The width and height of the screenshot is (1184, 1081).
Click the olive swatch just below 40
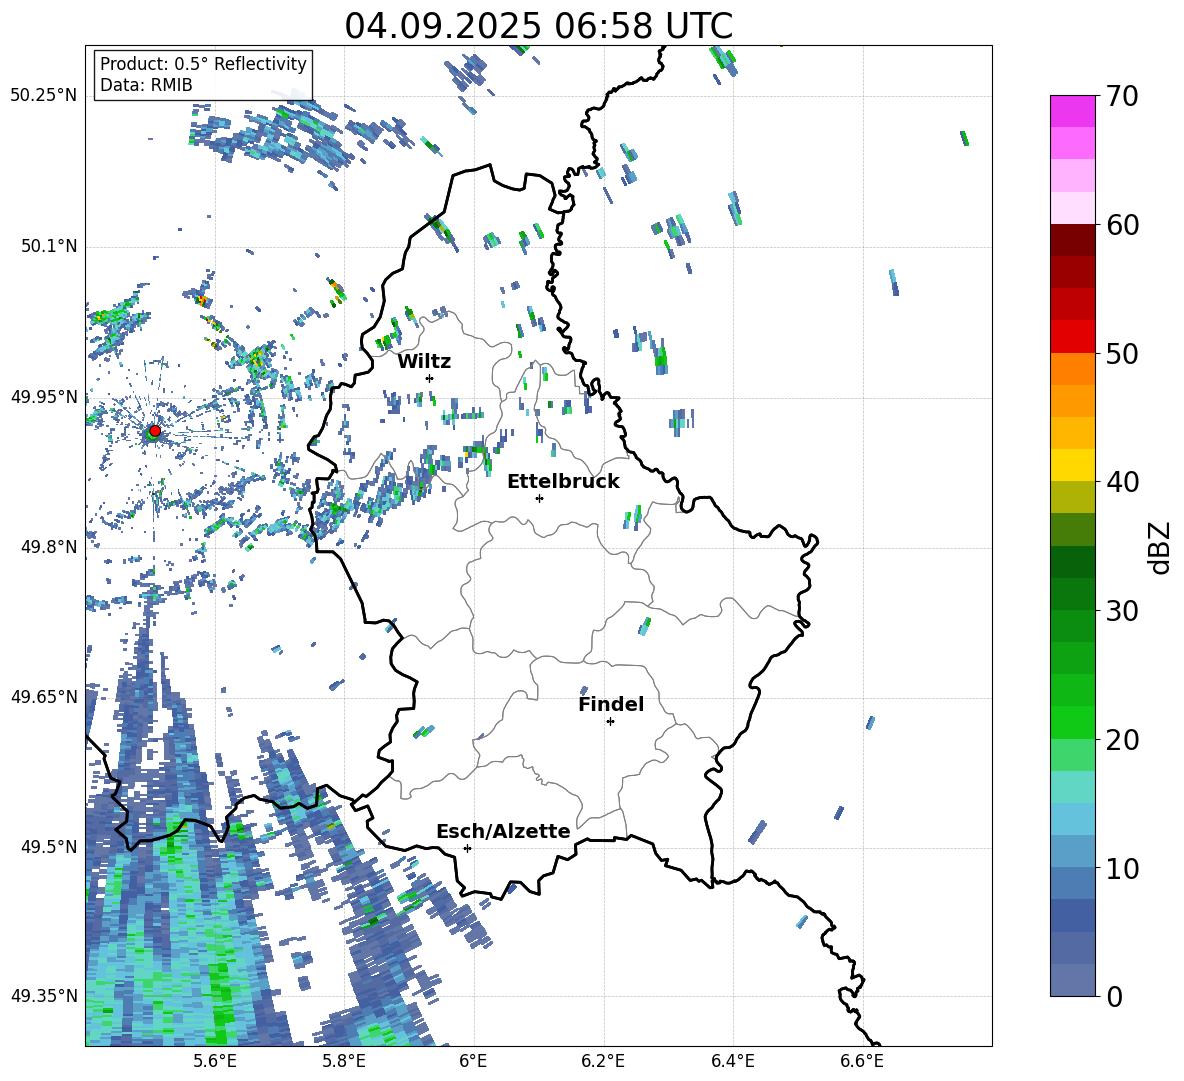pyautogui.click(x=1072, y=497)
